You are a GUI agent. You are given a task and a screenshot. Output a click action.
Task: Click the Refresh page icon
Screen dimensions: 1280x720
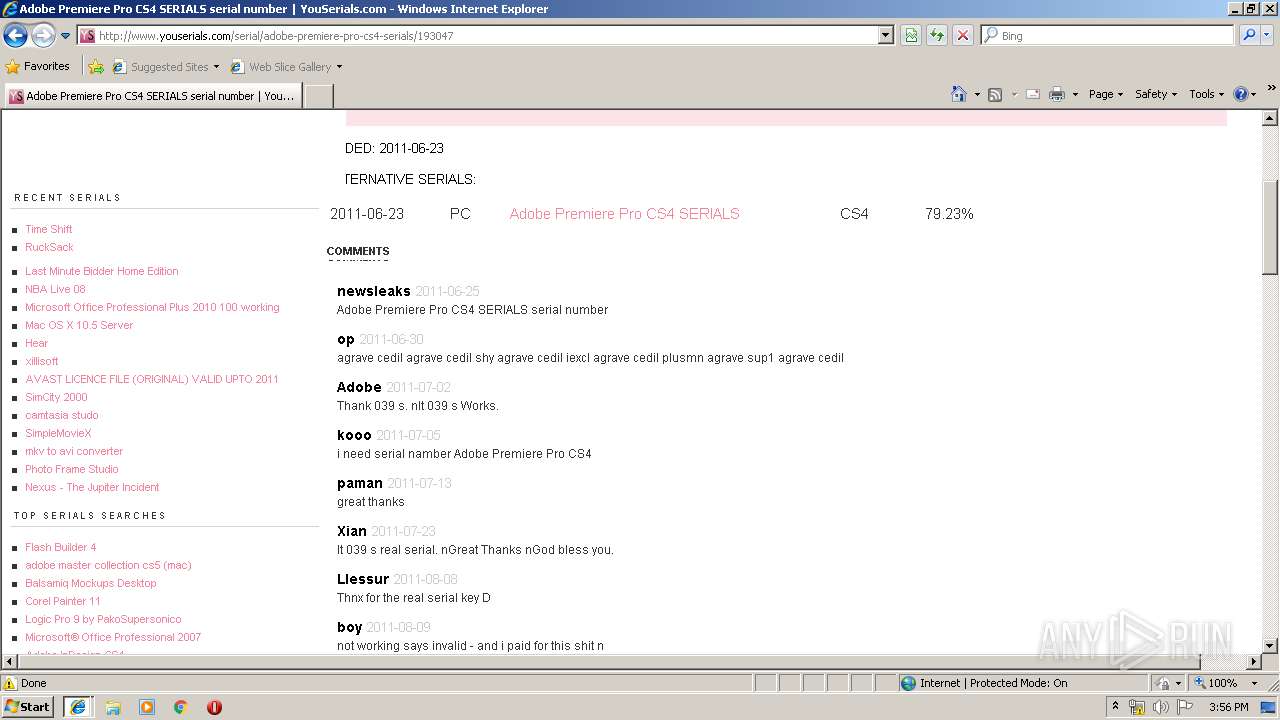click(x=937, y=35)
